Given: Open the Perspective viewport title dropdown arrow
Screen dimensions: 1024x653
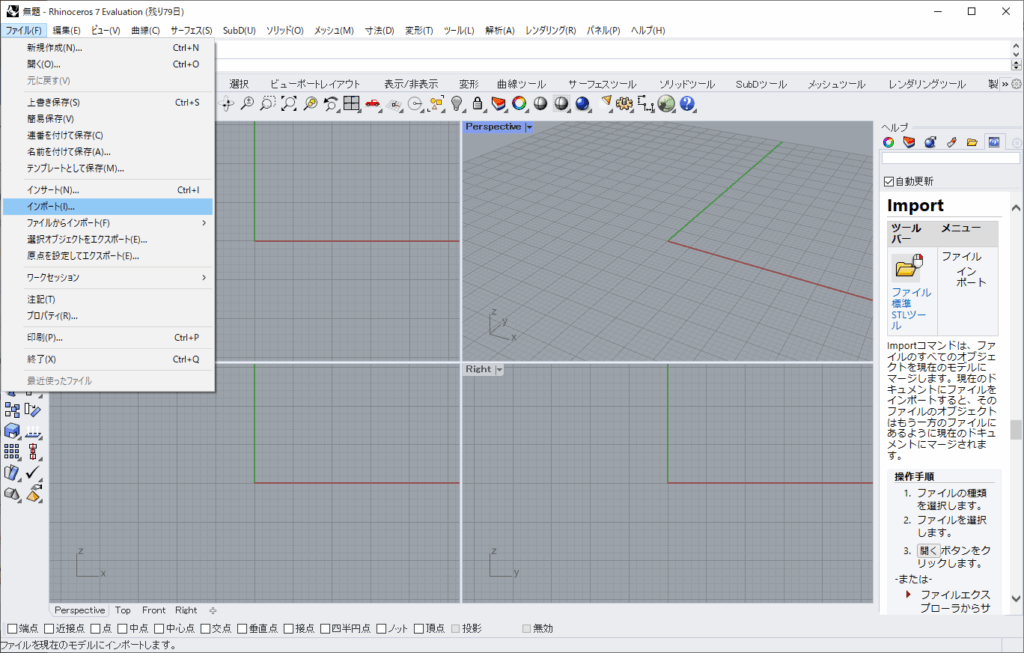Looking at the screenshot, I should (x=529, y=127).
